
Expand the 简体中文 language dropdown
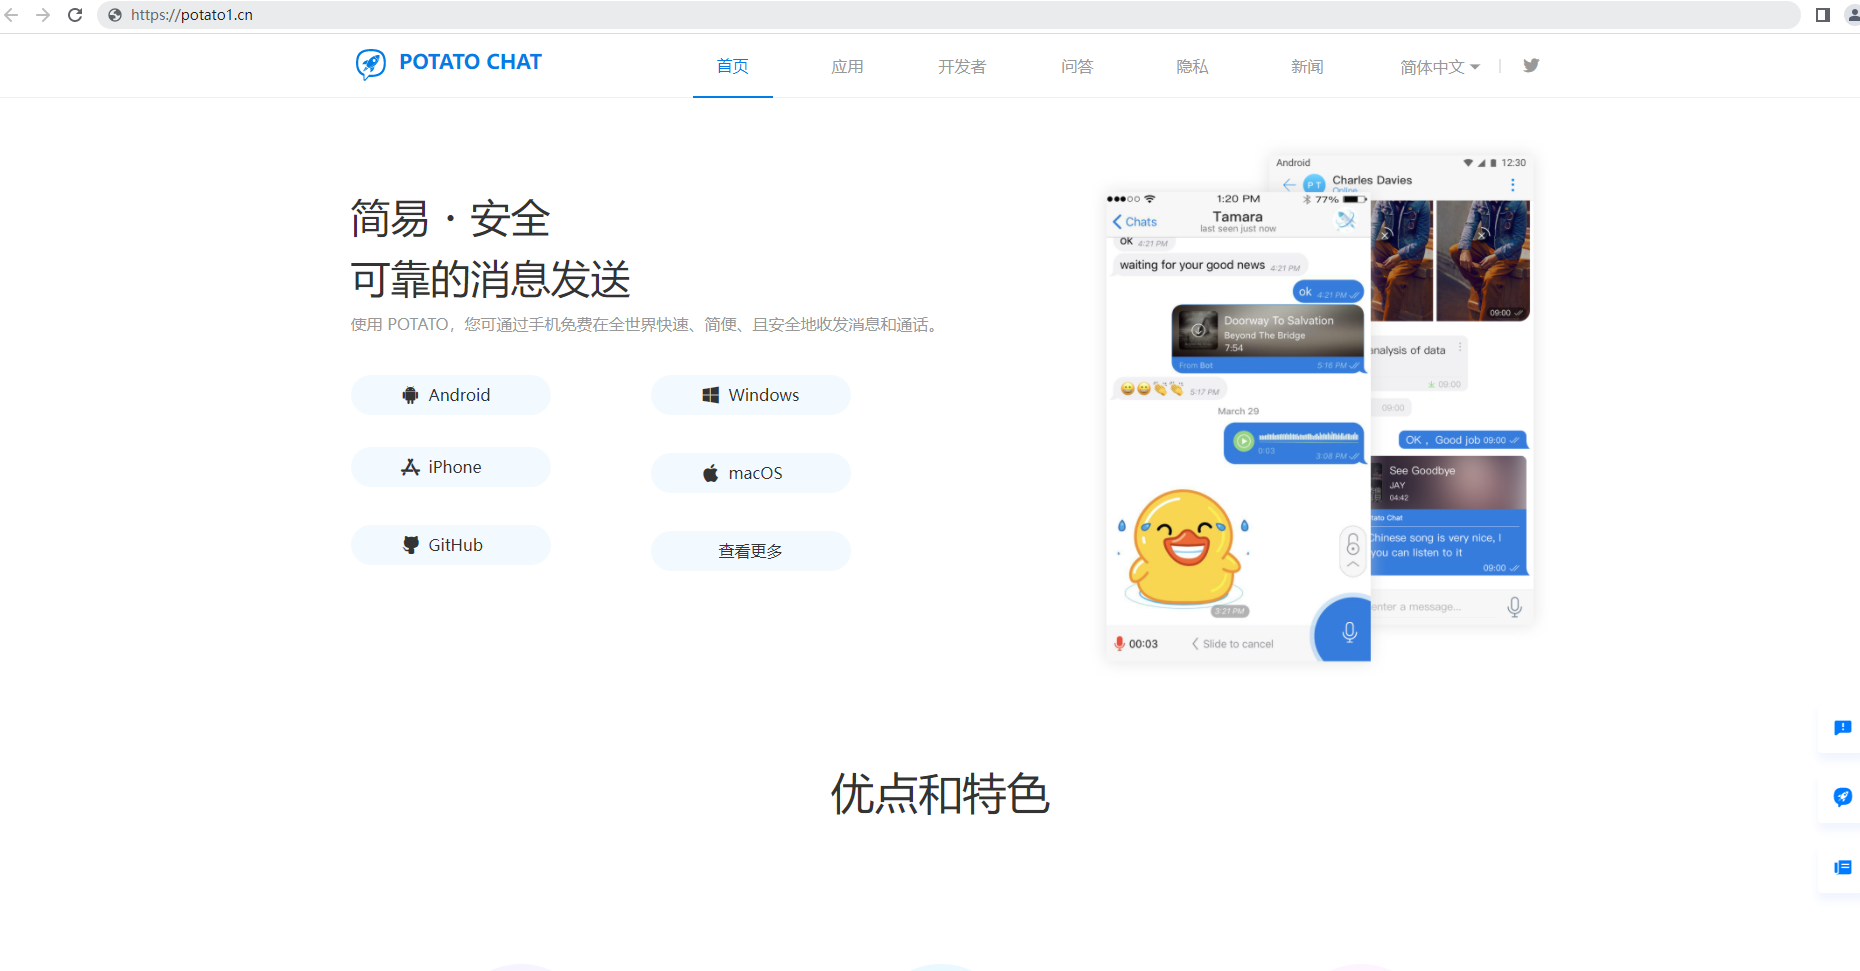coord(1439,67)
